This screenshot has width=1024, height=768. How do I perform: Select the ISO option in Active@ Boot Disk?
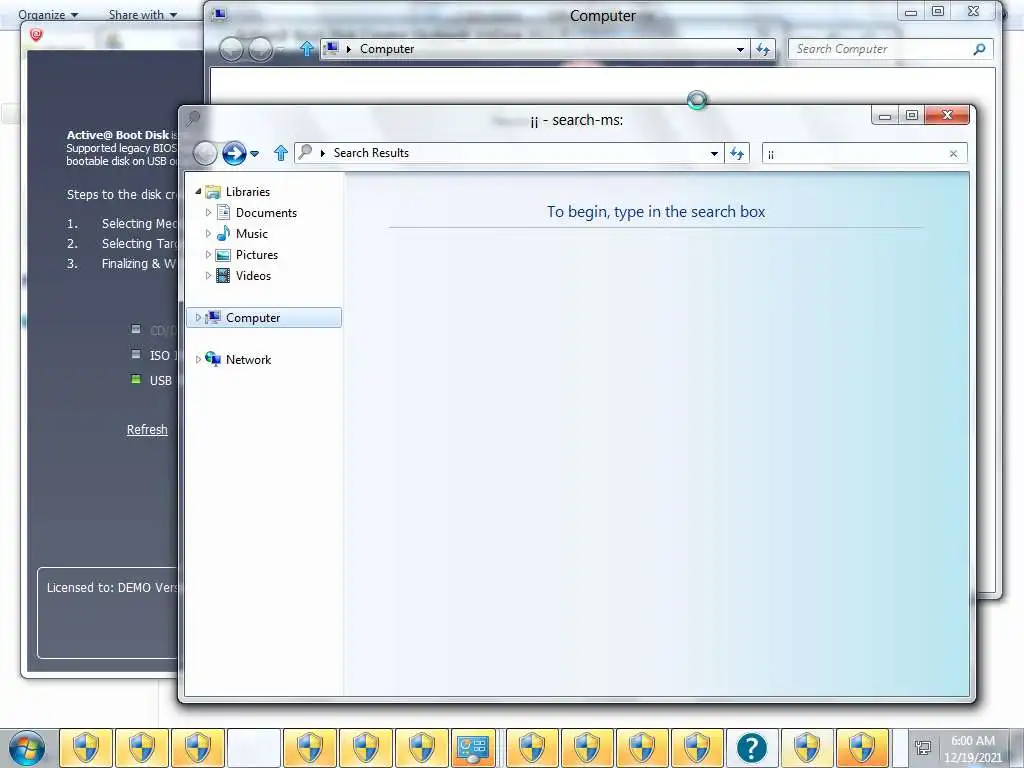click(x=136, y=355)
